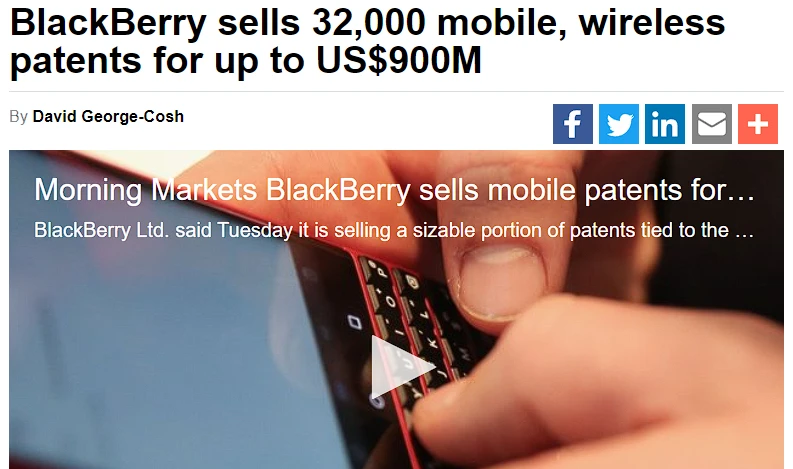The height and width of the screenshot is (469, 793).
Task: Click the "Morning Markets" words in video overlay
Action: (146, 190)
